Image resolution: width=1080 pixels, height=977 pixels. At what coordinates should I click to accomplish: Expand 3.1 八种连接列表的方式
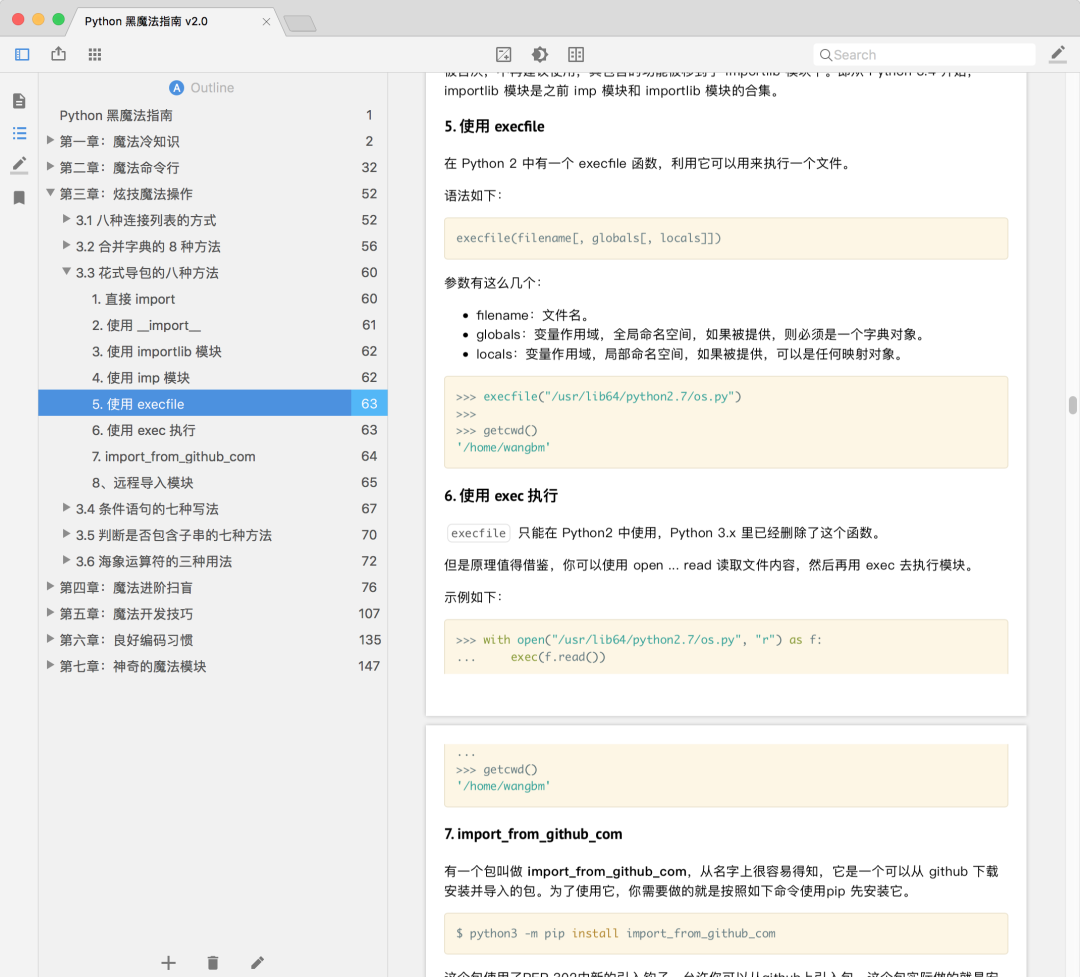tap(67, 219)
